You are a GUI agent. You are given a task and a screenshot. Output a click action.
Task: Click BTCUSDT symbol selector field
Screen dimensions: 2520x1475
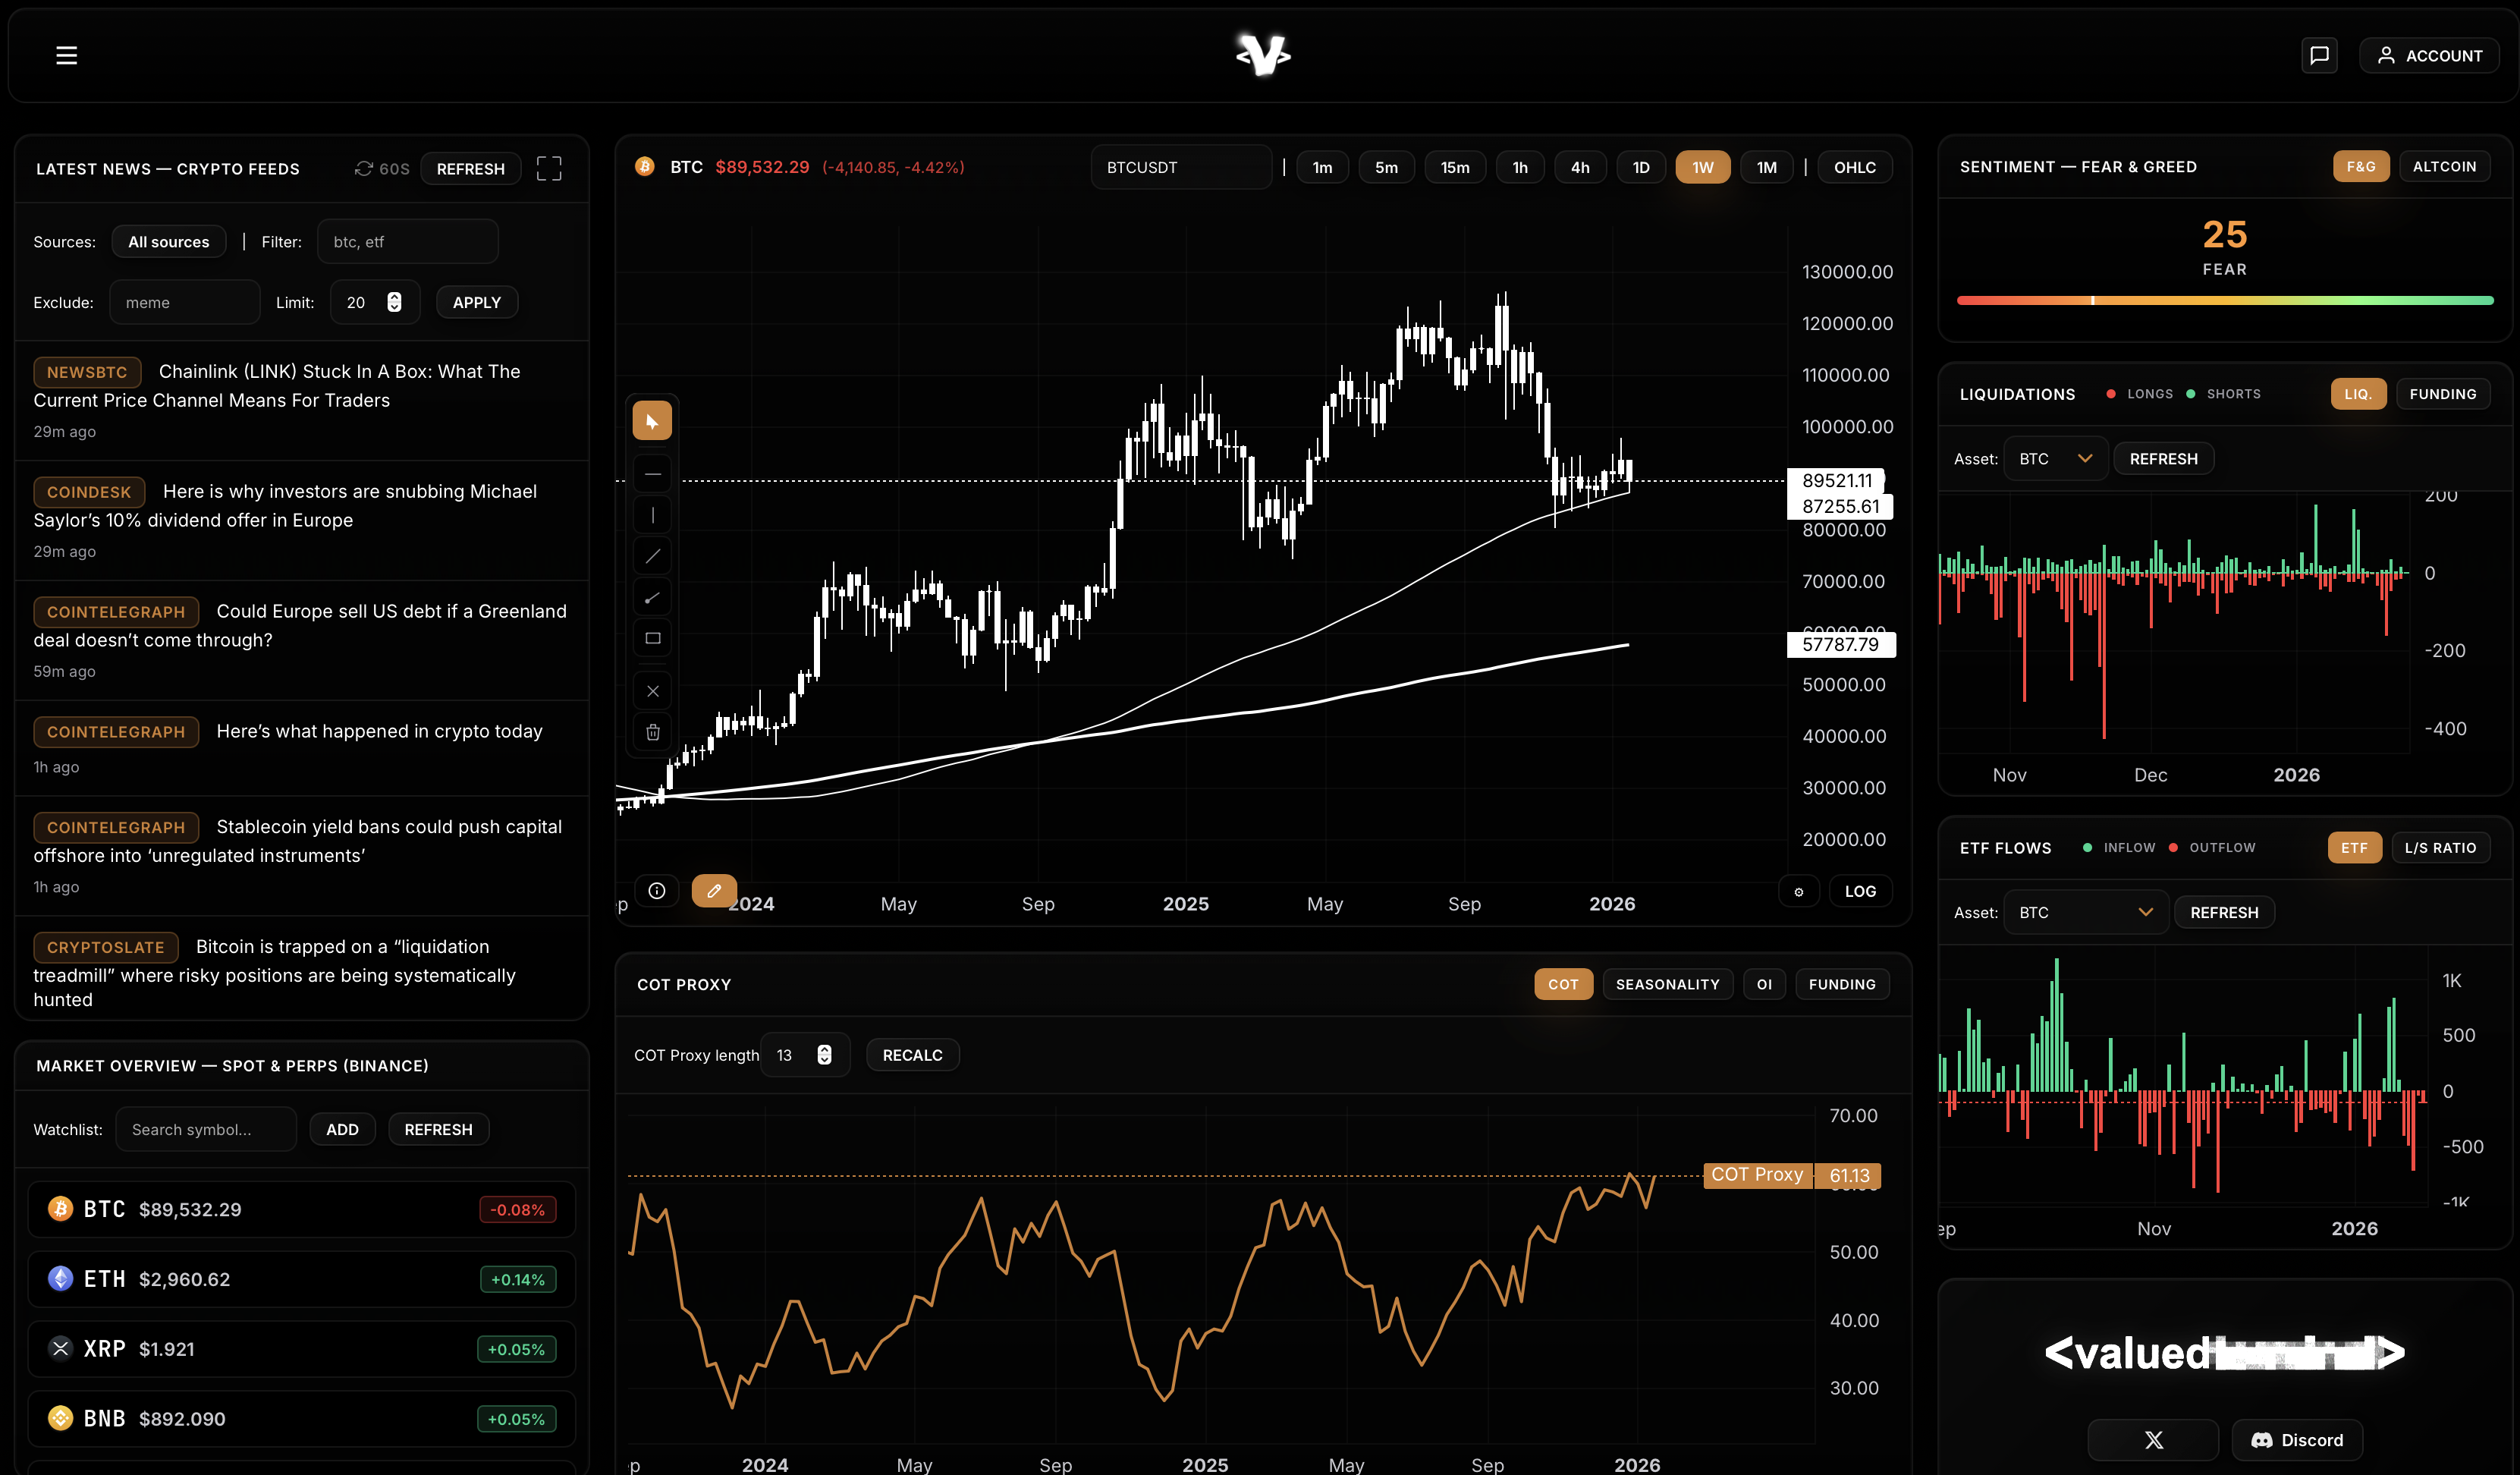(1181, 167)
